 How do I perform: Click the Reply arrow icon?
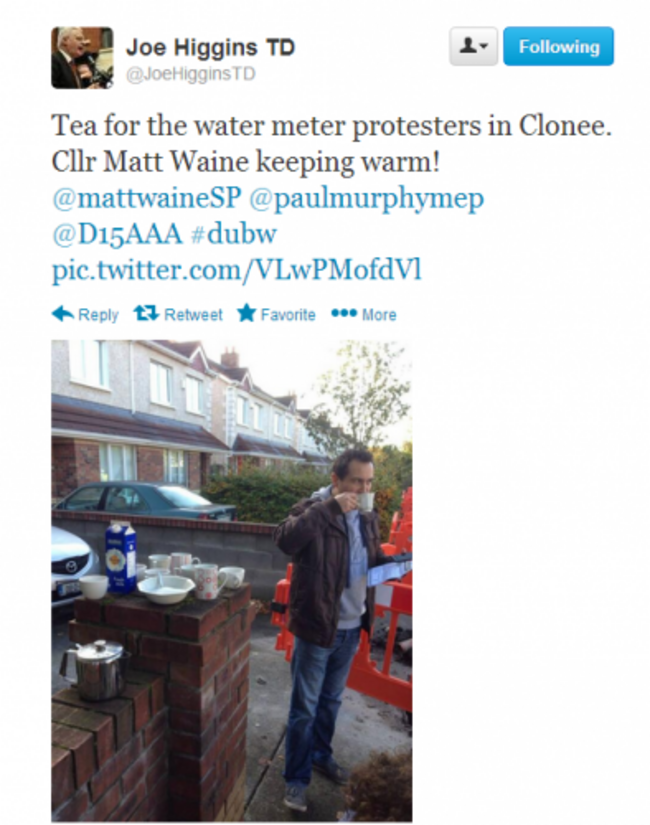pyautogui.click(x=63, y=314)
